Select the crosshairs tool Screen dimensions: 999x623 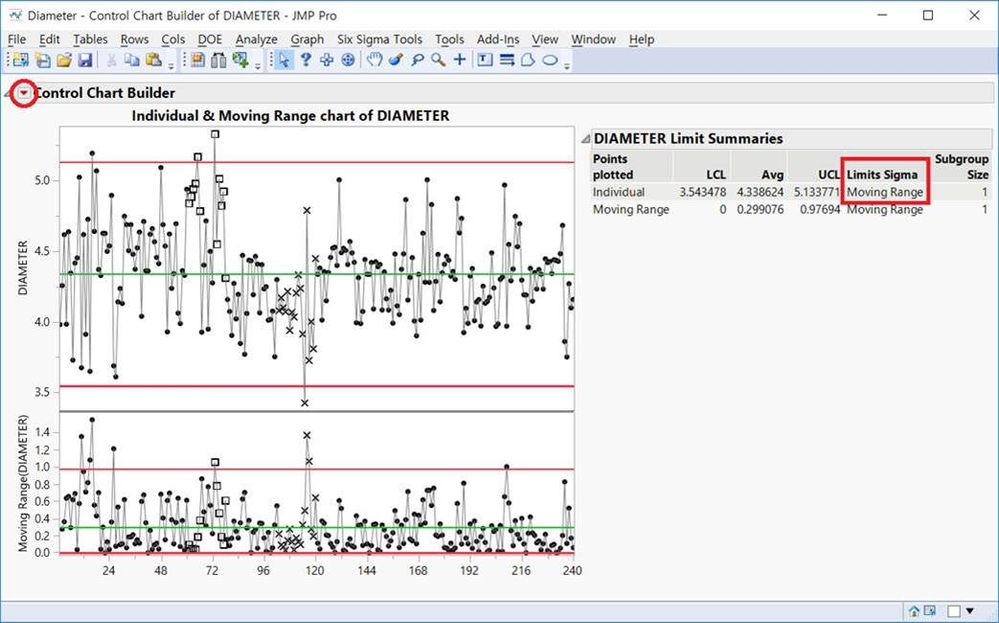coord(460,61)
